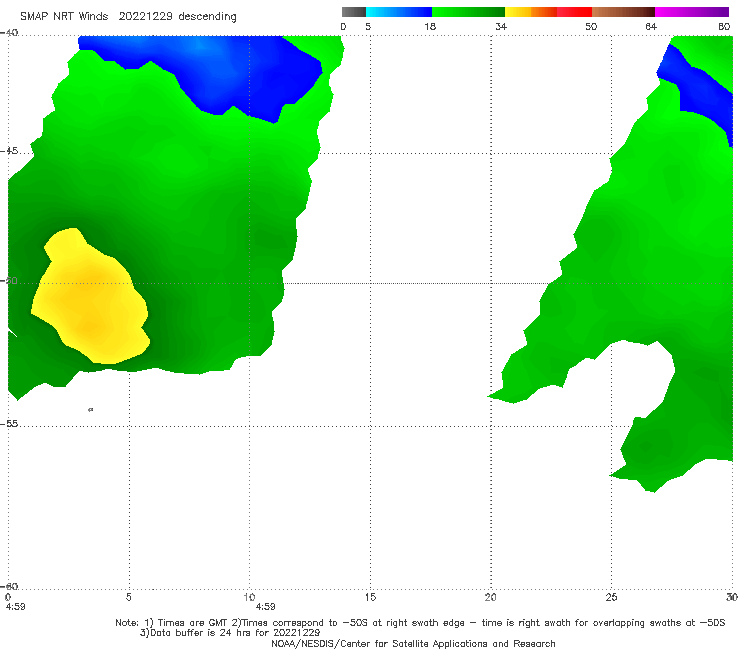740x650 pixels.
Task: Click the gray segment of the color bar
Action: (353, 12)
